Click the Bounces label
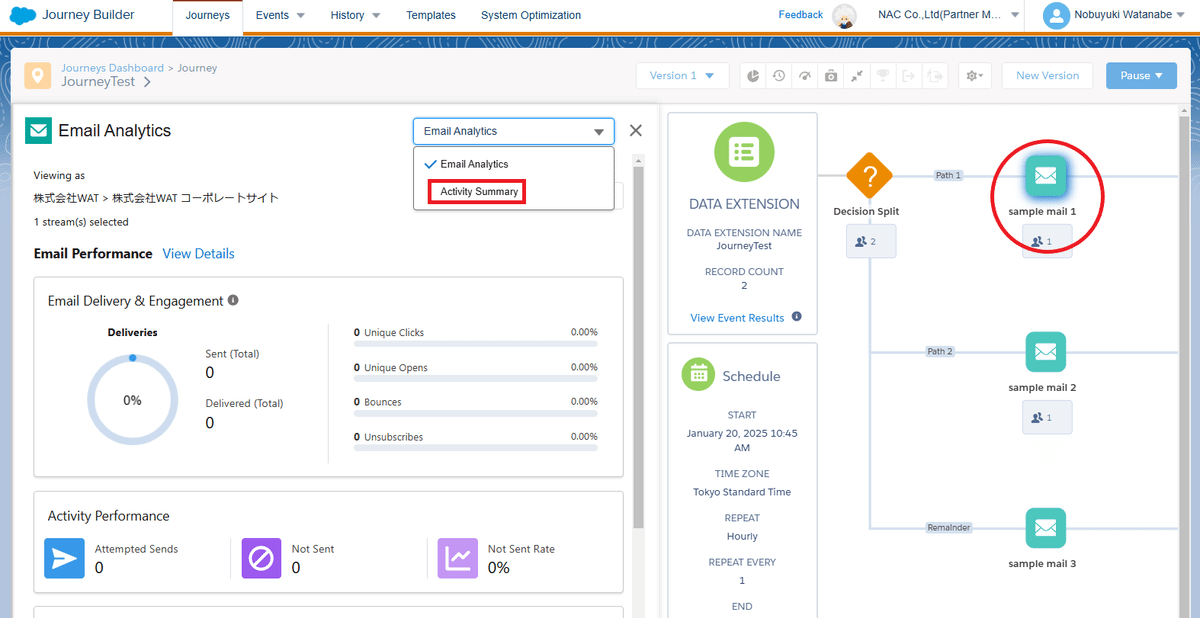The image size is (1200, 618). pyautogui.click(x=383, y=402)
